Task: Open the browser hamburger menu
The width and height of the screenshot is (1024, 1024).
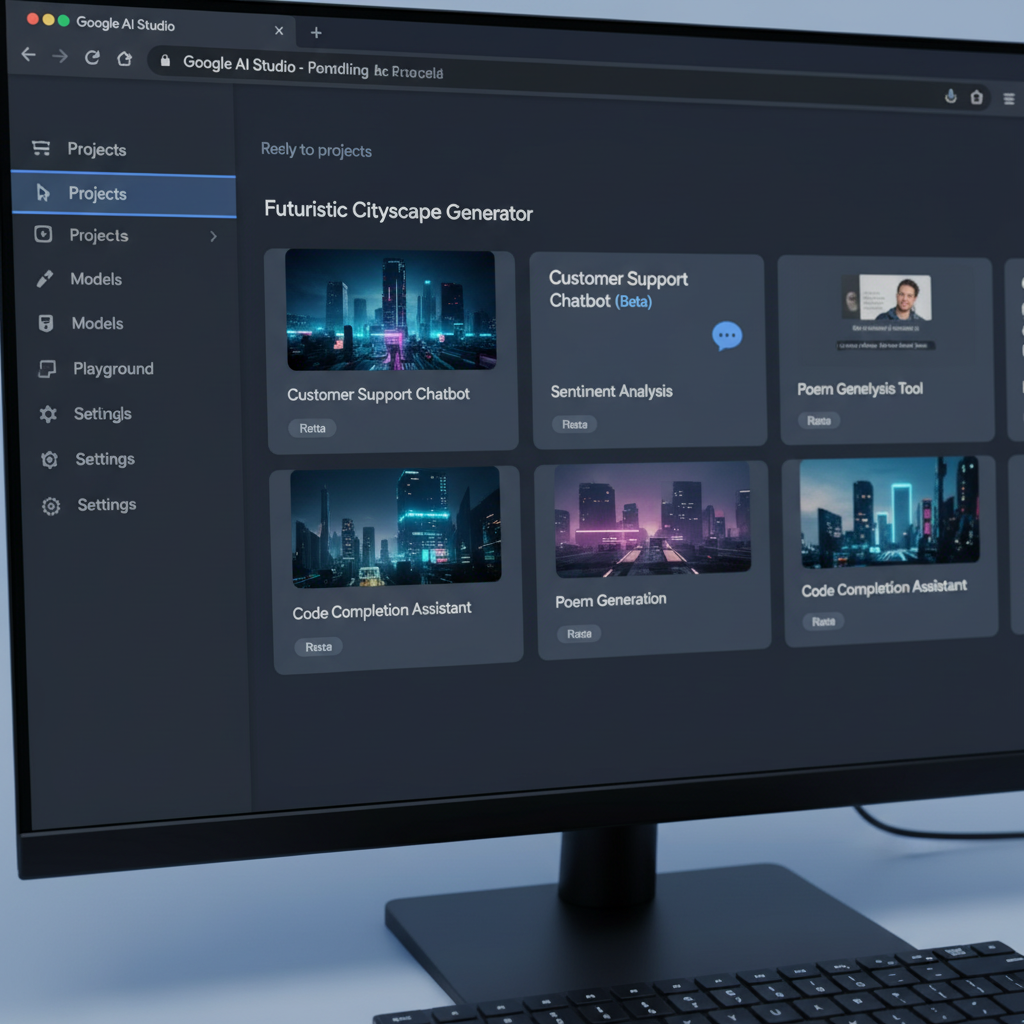Action: (x=1009, y=99)
